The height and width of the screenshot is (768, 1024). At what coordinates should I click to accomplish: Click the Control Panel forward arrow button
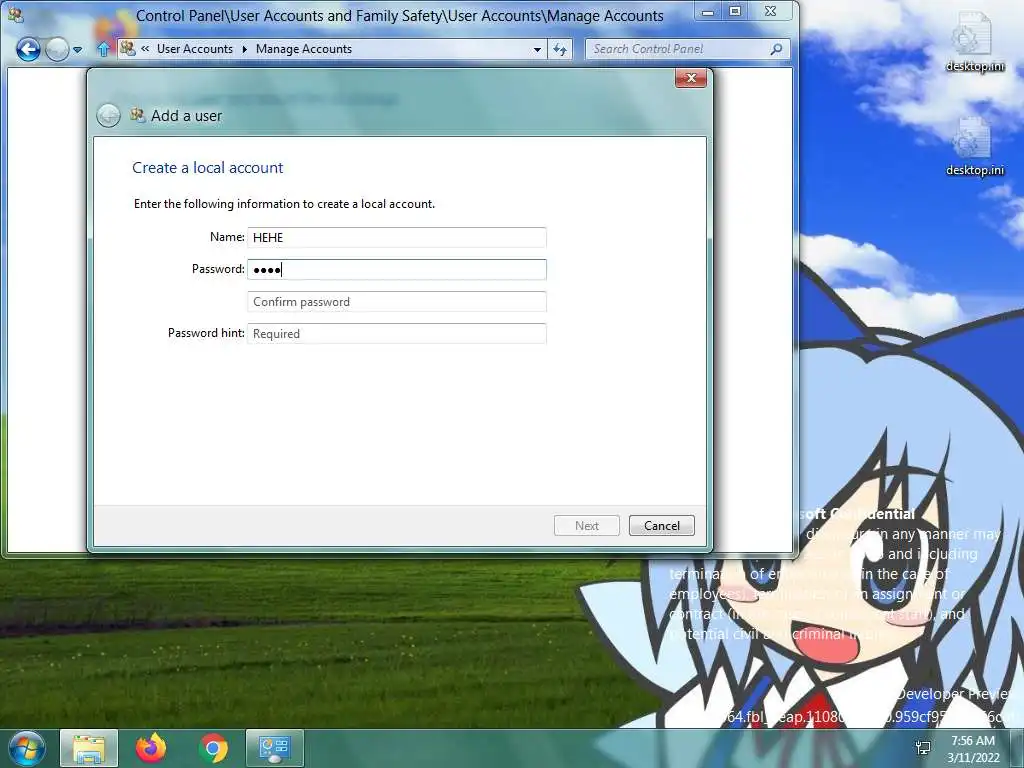[57, 49]
